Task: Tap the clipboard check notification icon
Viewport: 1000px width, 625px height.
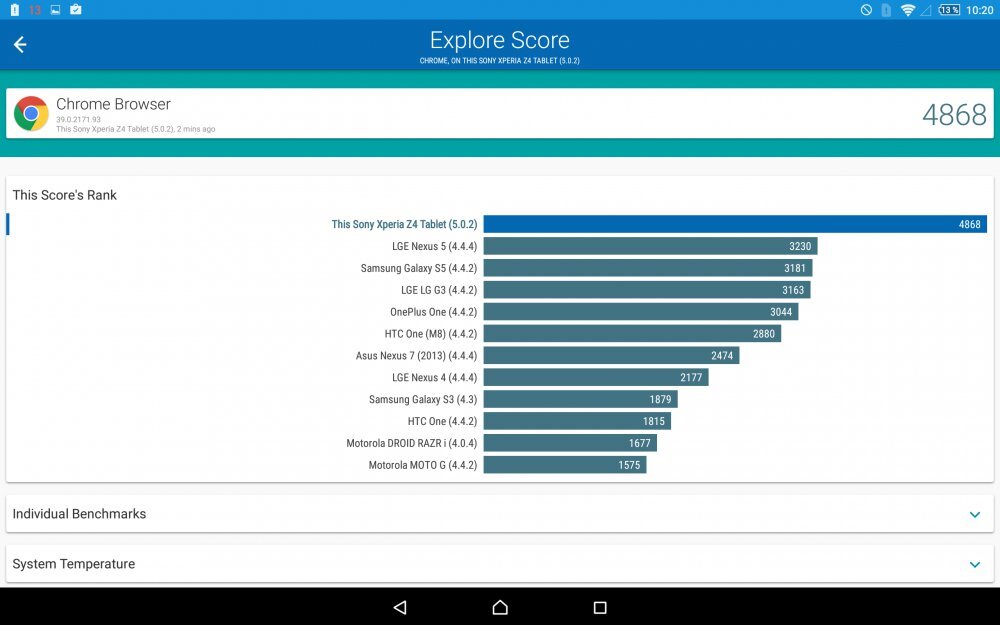Action: [x=75, y=9]
